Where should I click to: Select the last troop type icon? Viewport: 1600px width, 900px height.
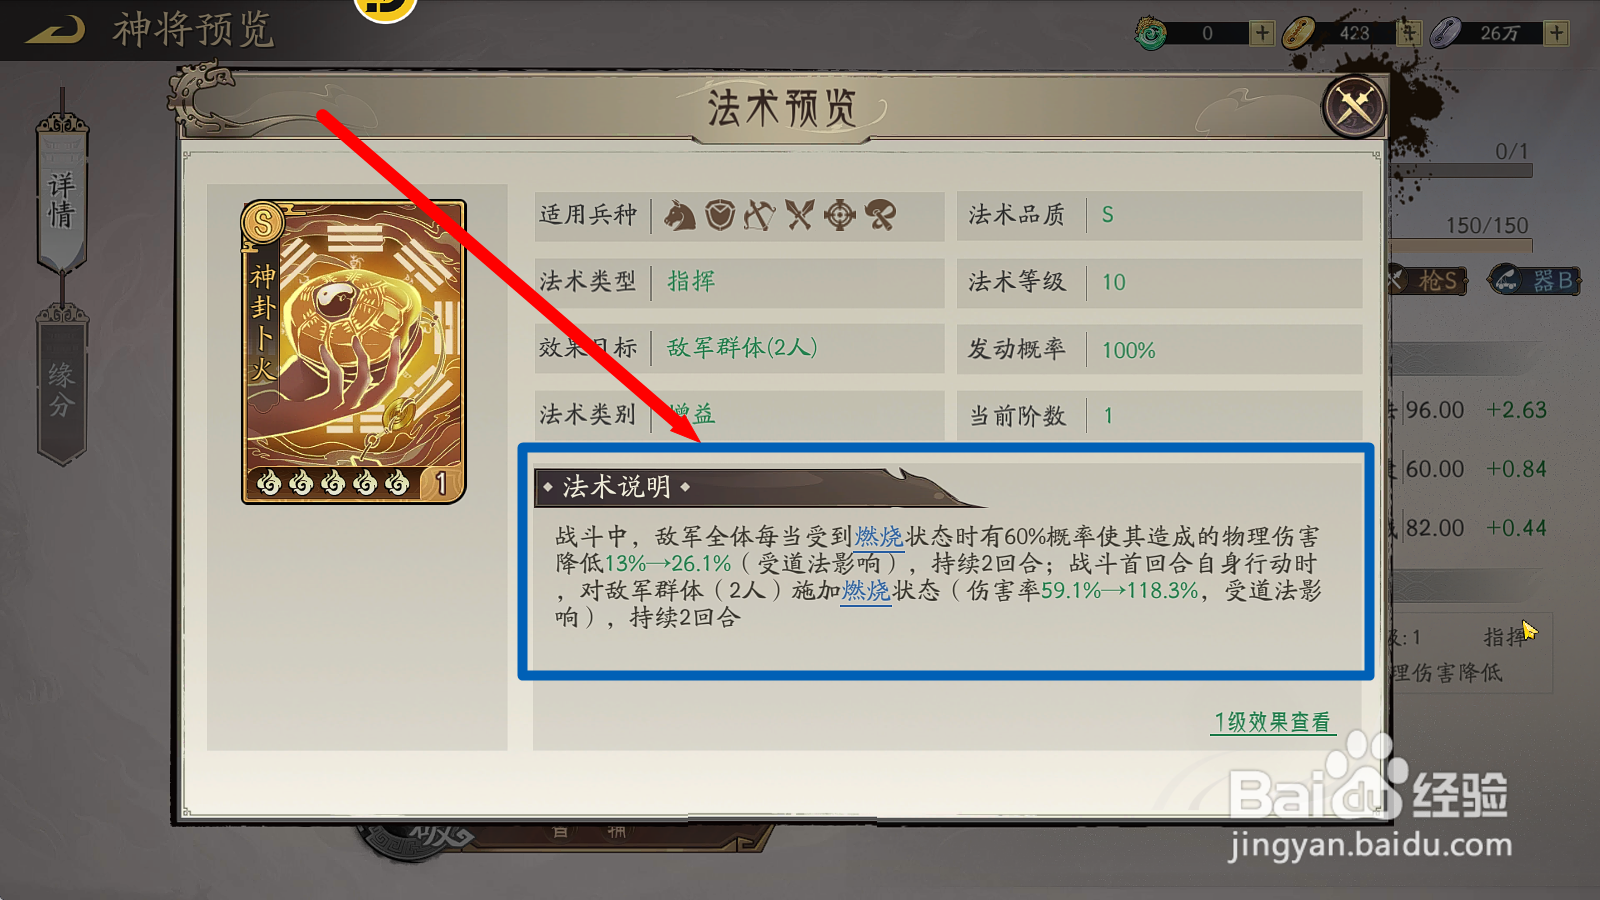pos(881,215)
